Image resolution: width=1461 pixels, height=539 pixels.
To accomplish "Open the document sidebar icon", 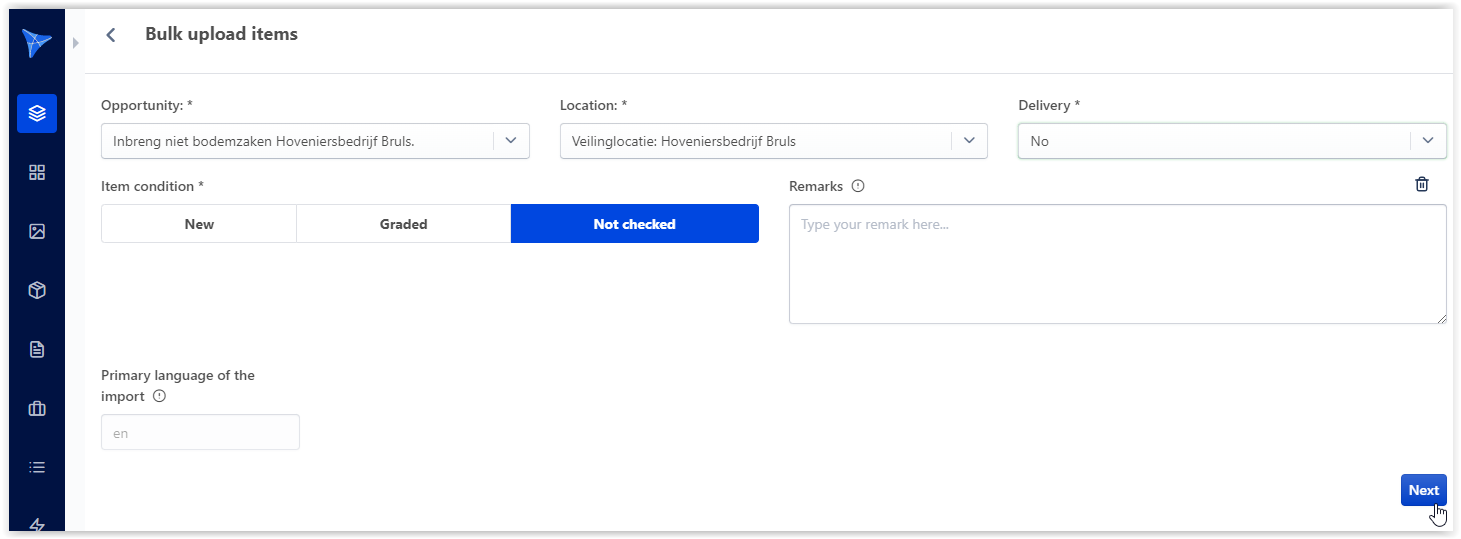I will coord(37,349).
